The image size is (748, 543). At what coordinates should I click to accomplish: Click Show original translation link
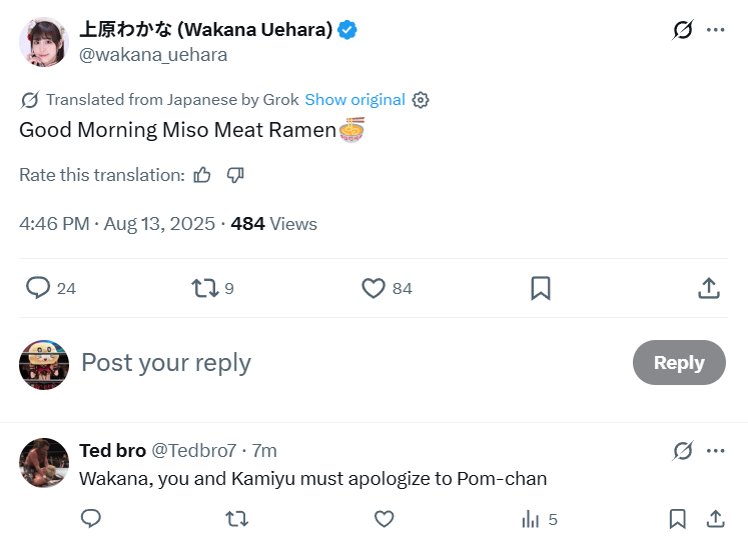[x=355, y=100]
